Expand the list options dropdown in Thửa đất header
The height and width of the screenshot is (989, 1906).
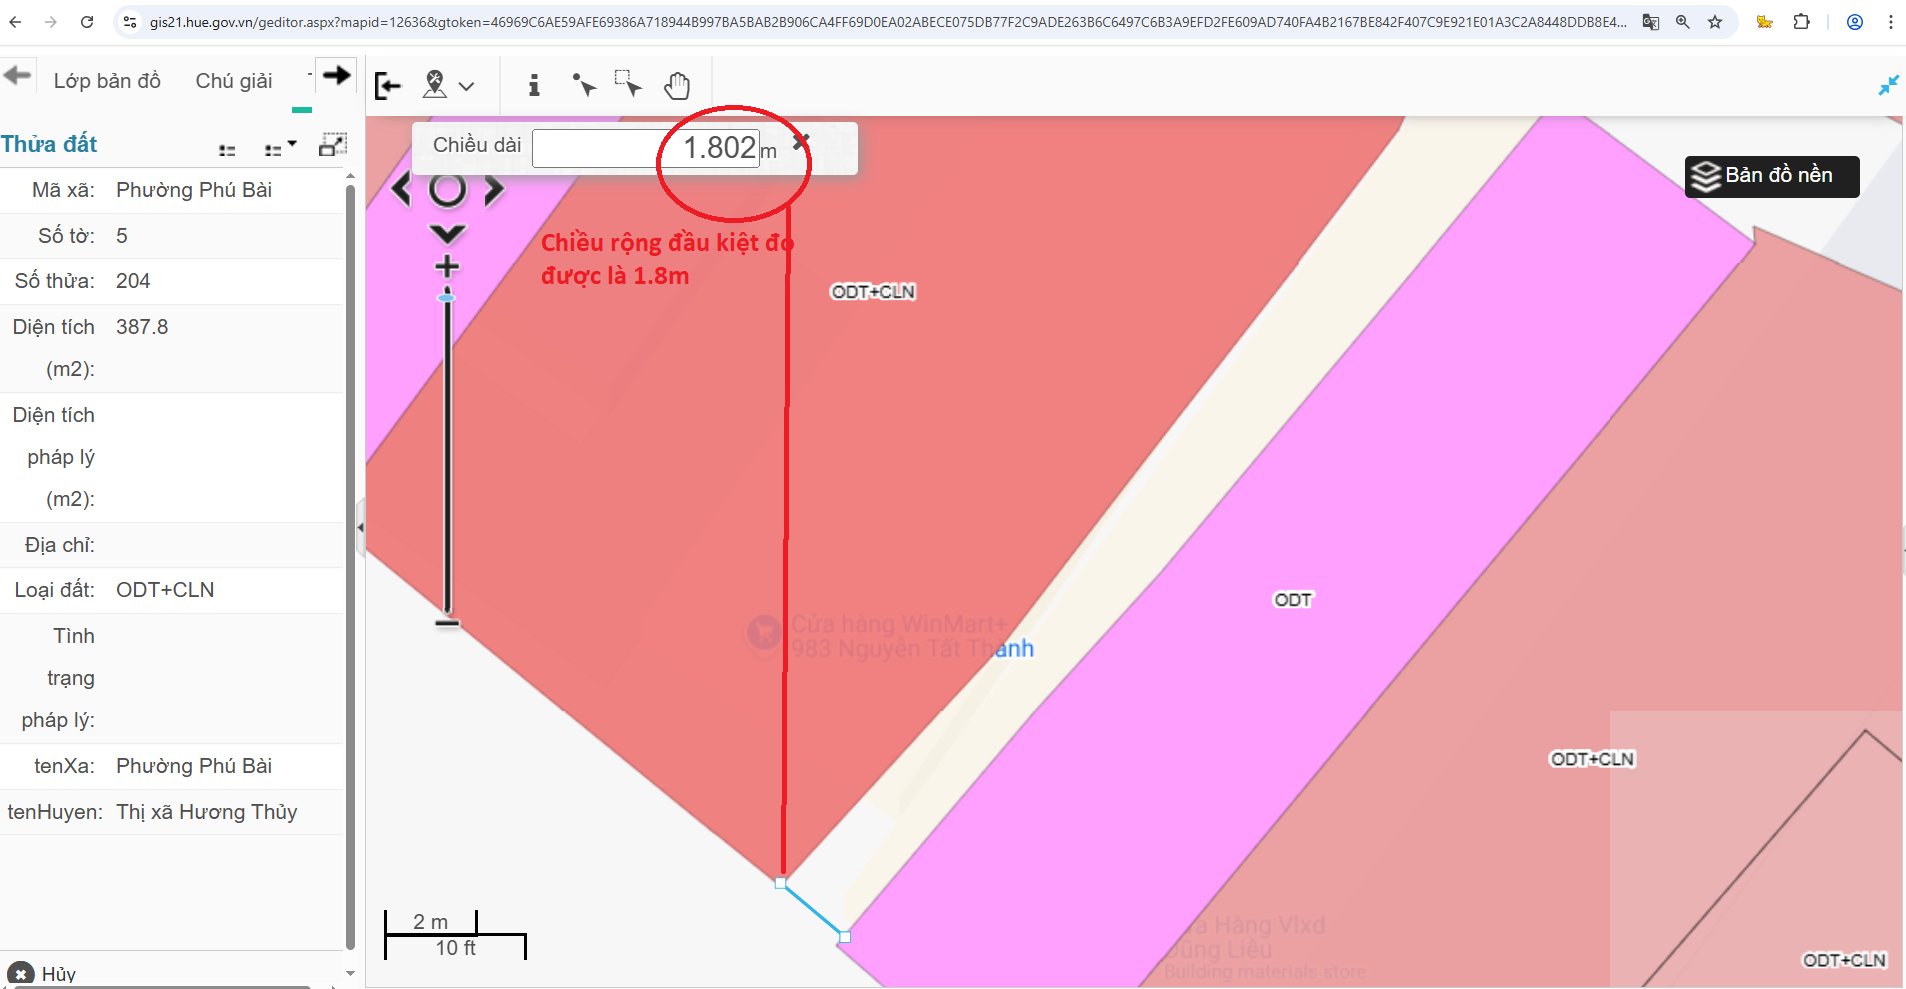click(280, 149)
